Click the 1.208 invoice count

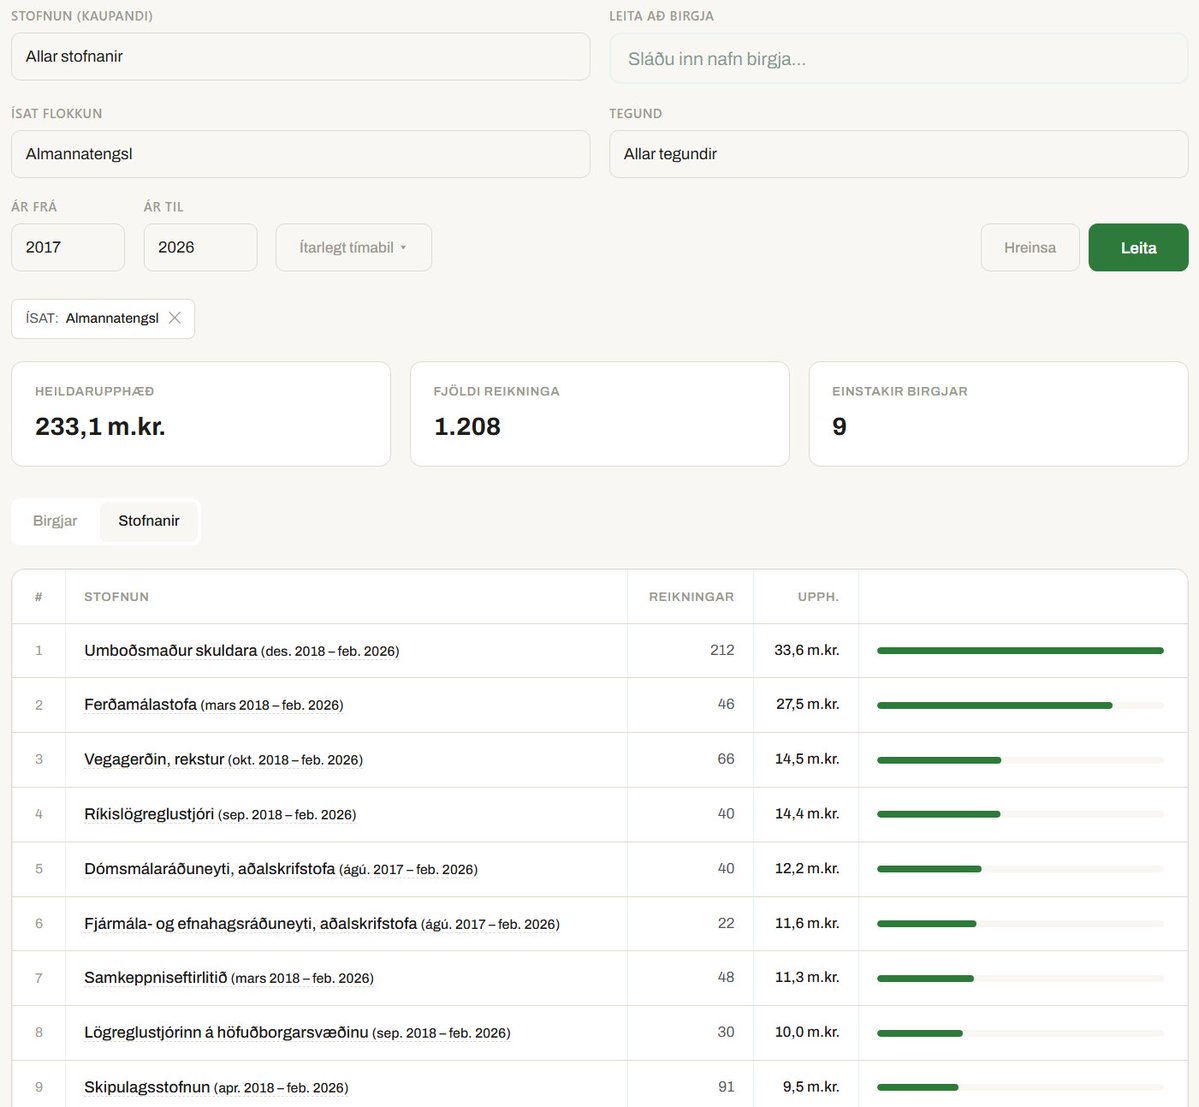[x=467, y=427]
